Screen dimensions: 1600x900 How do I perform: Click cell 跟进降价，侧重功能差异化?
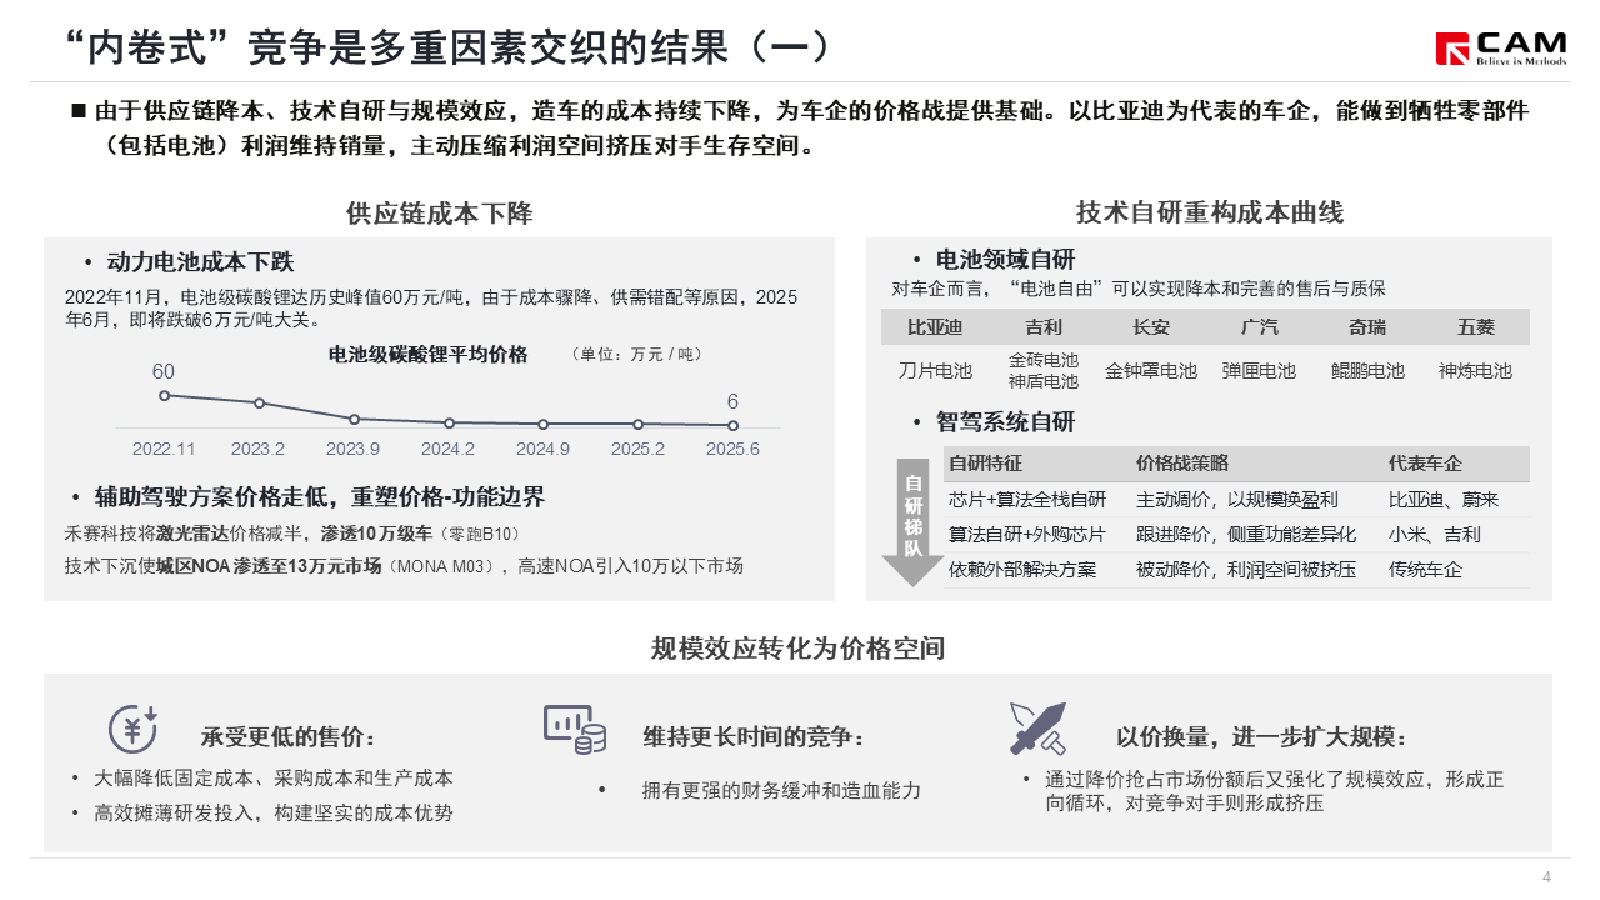[1246, 535]
